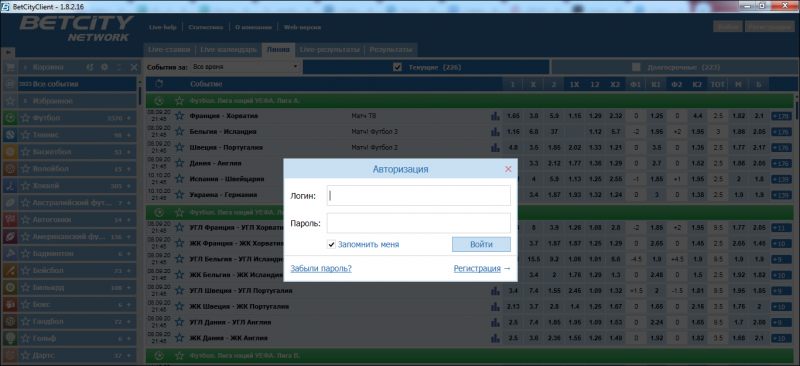Screen dimensions: 800x366
Task: Click the Бокс glove icon
Action: click(9, 304)
